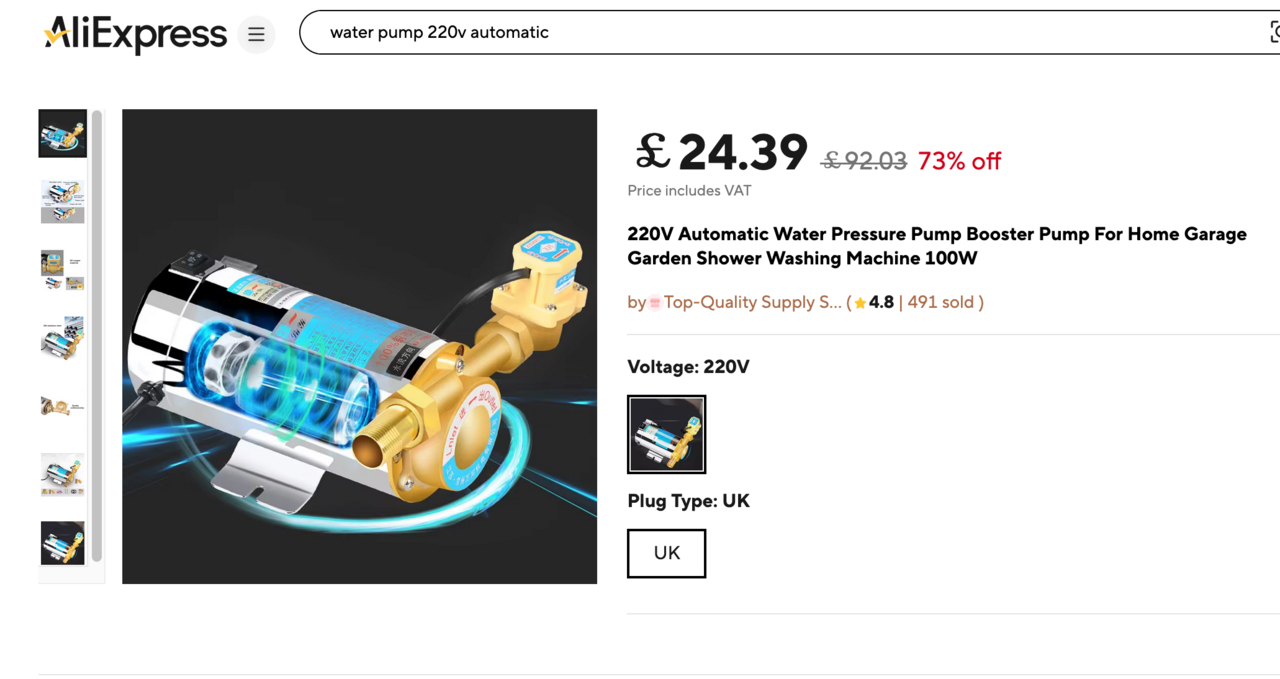Viewport: 1280px width, 679px height.
Task: Click the gold rating star icon
Action: 860,303
